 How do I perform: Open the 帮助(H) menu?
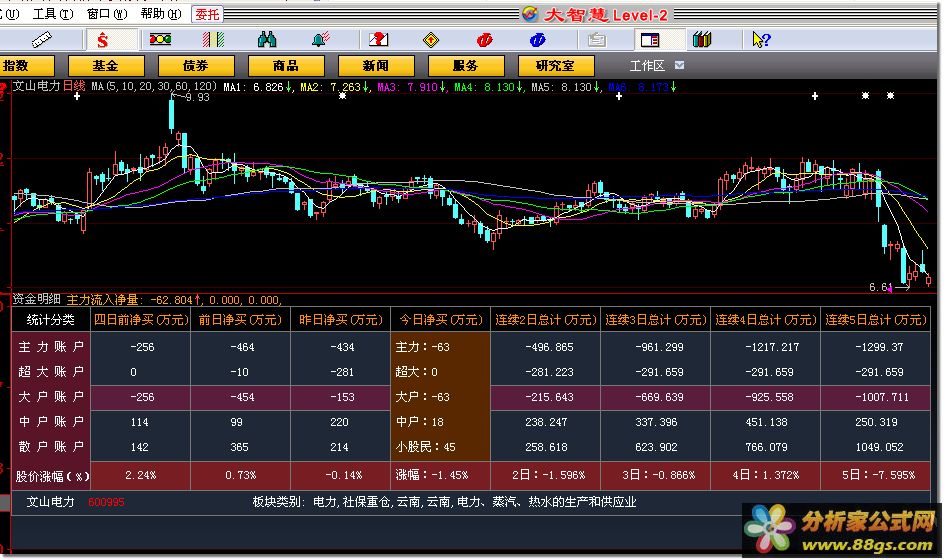[x=160, y=13]
